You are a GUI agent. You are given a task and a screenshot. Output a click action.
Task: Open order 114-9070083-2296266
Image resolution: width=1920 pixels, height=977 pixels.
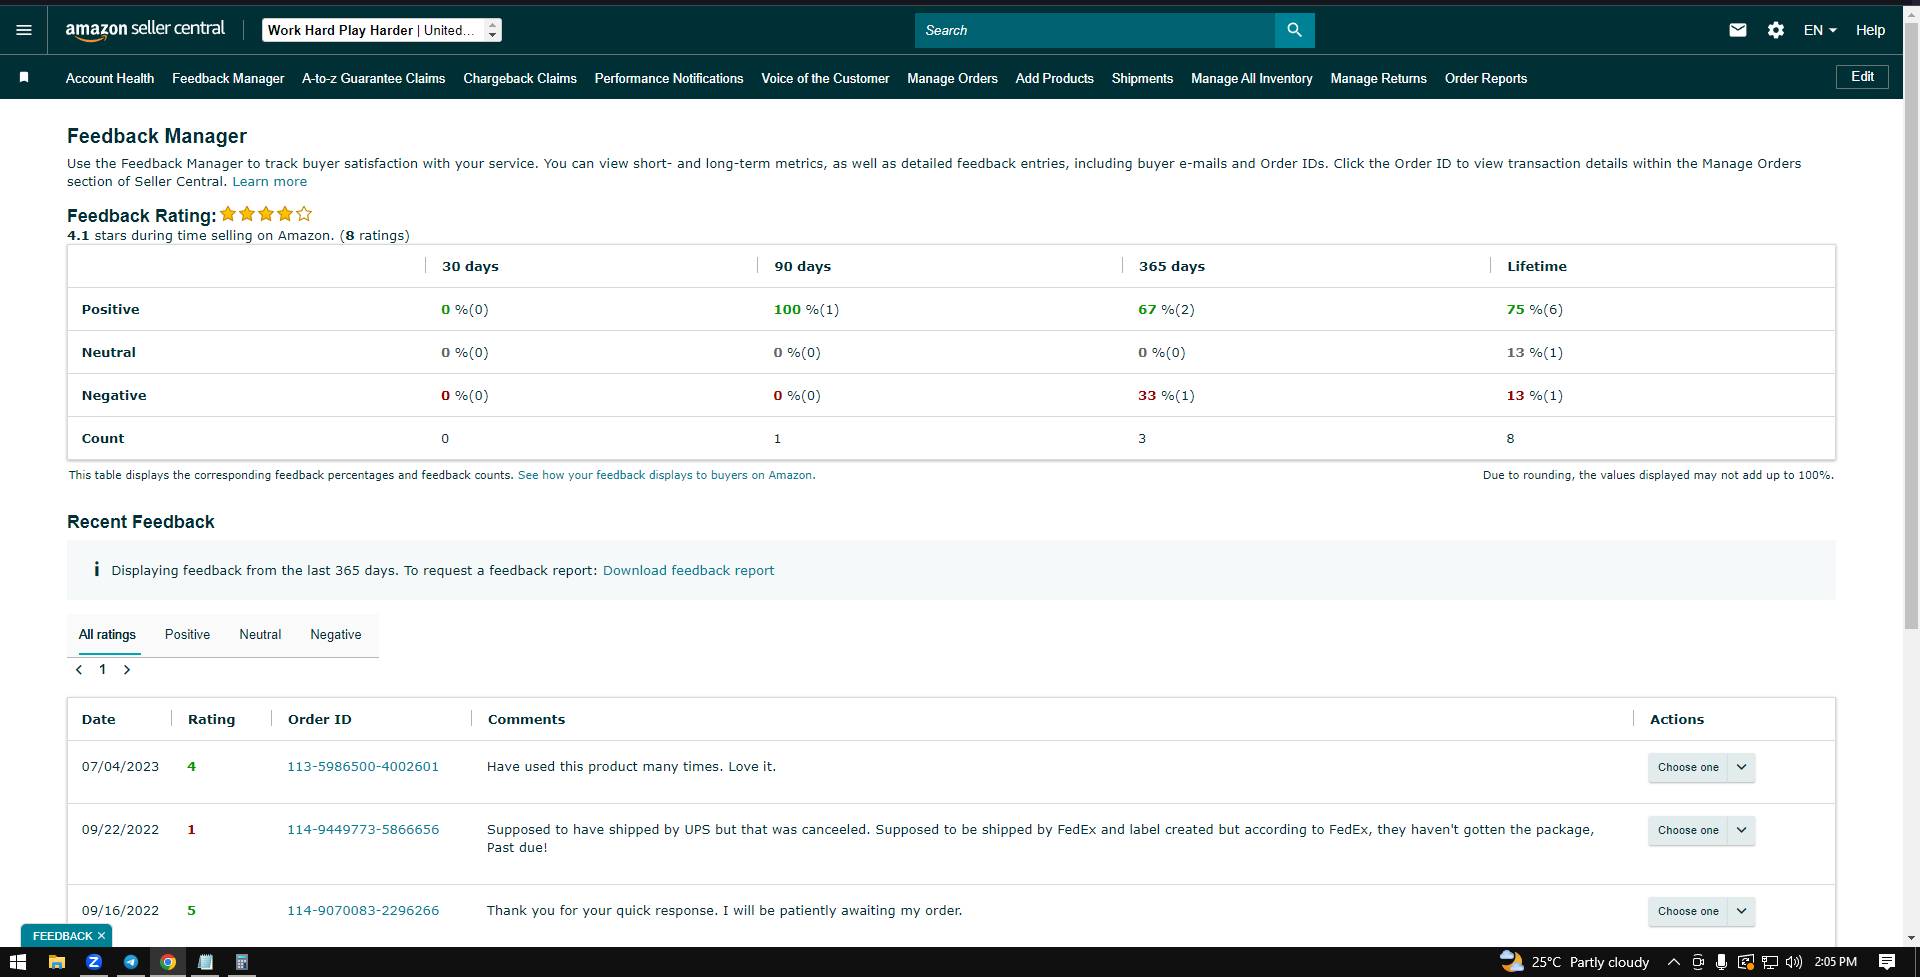click(363, 910)
